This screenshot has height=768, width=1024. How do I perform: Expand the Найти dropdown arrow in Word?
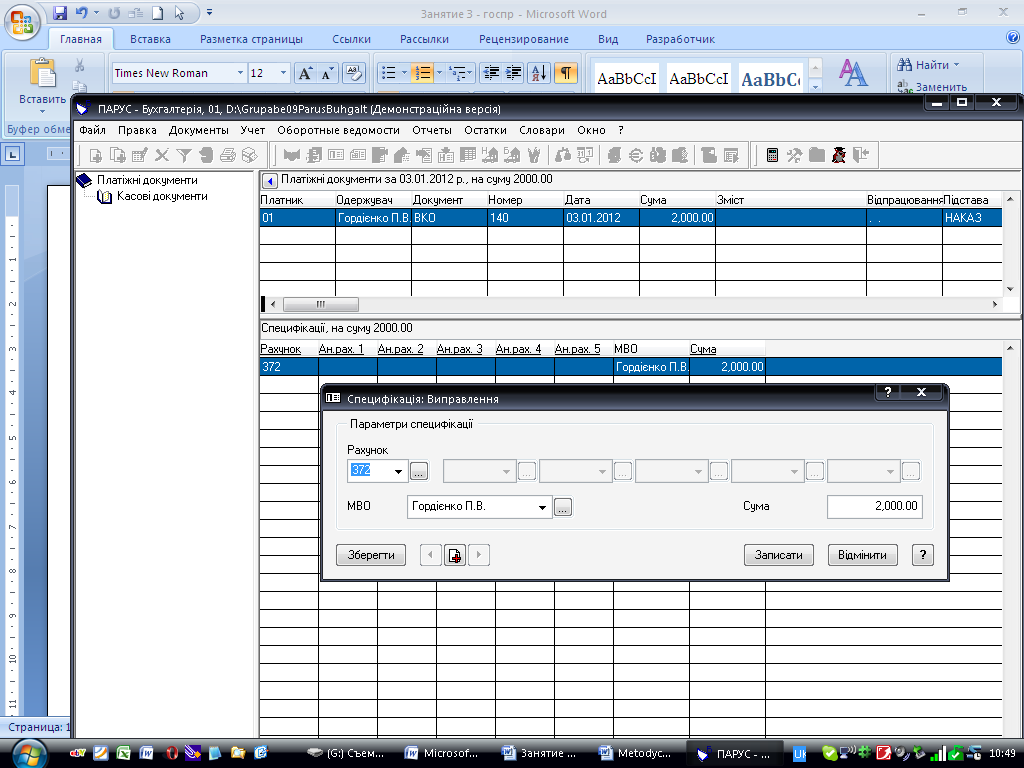point(957,65)
